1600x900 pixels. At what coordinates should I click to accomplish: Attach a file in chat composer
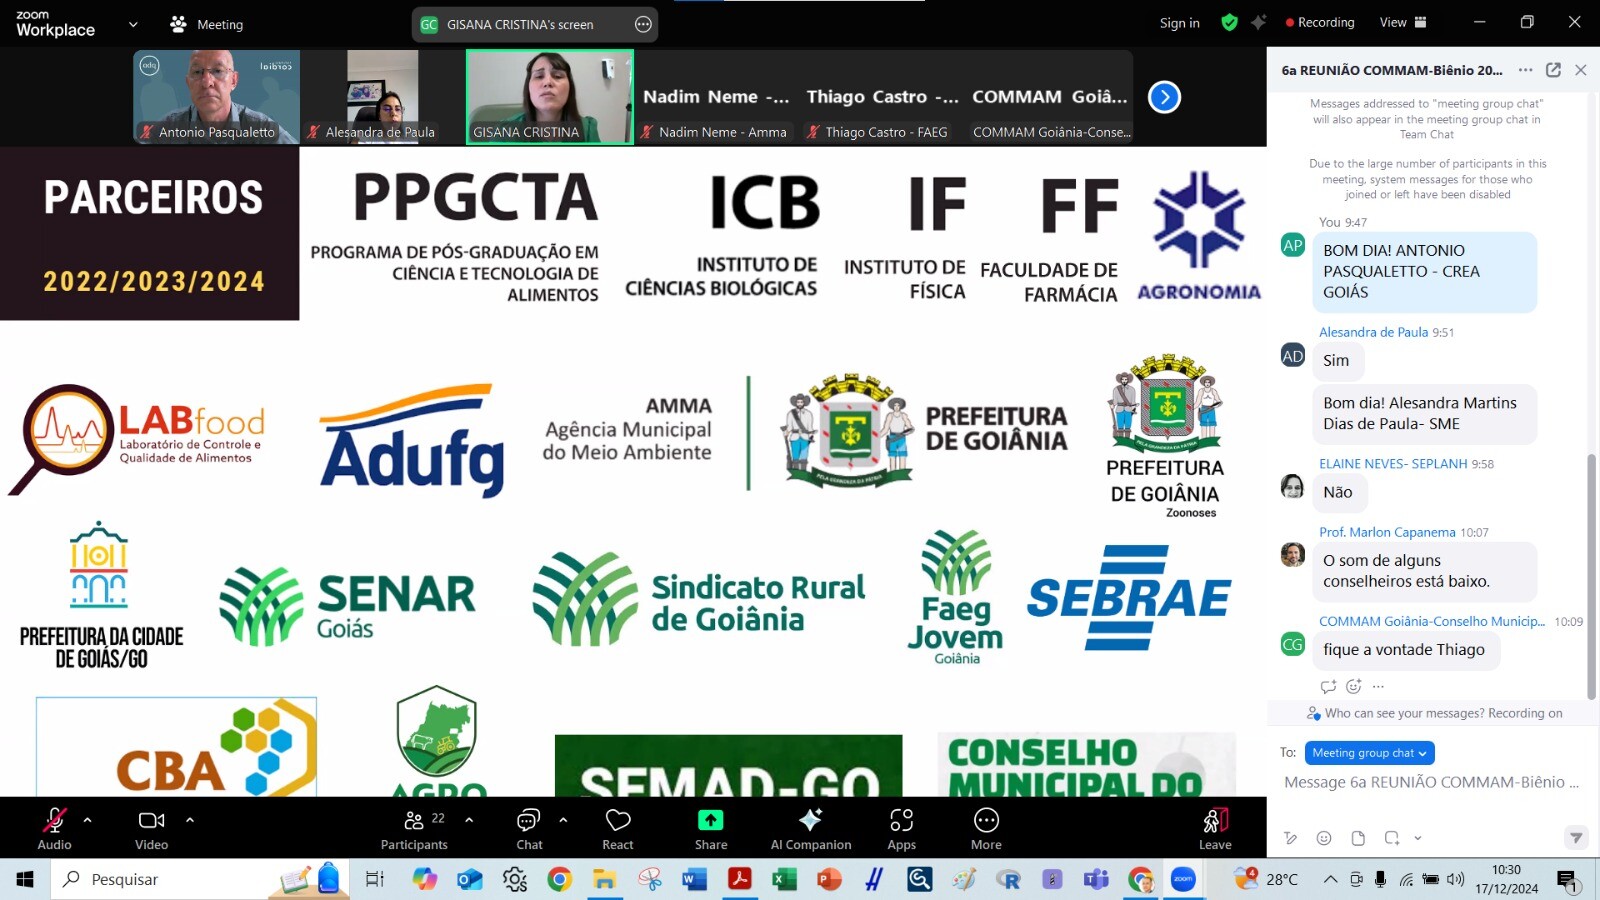[x=1358, y=838]
